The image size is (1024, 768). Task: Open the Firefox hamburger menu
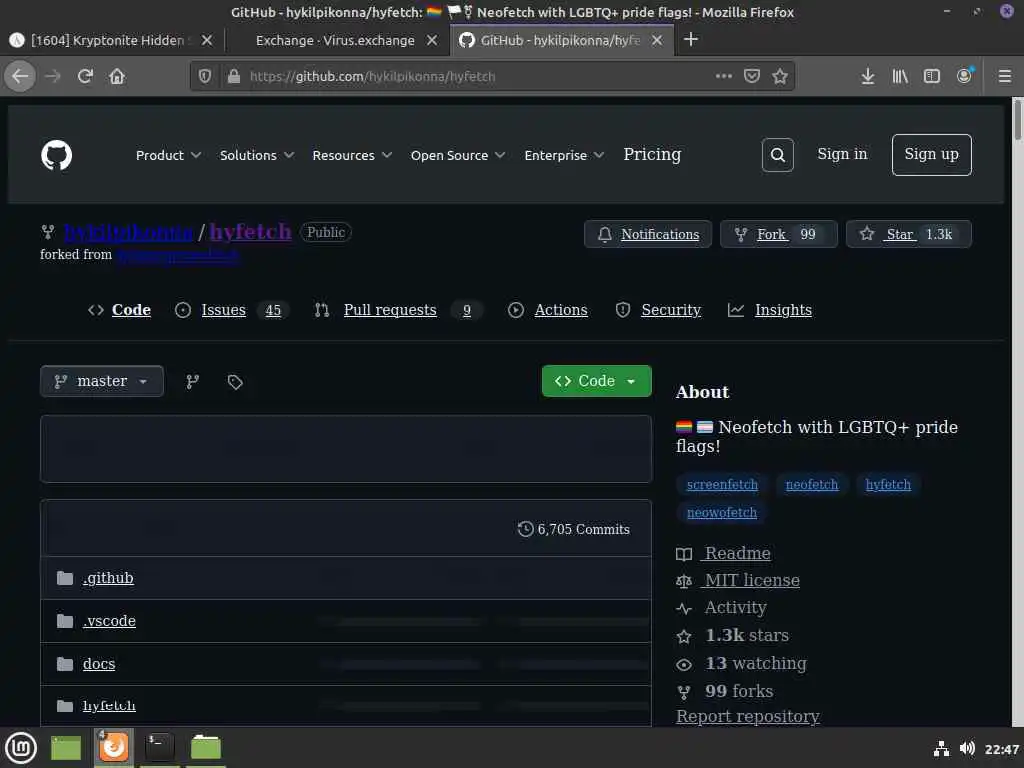coord(1005,76)
